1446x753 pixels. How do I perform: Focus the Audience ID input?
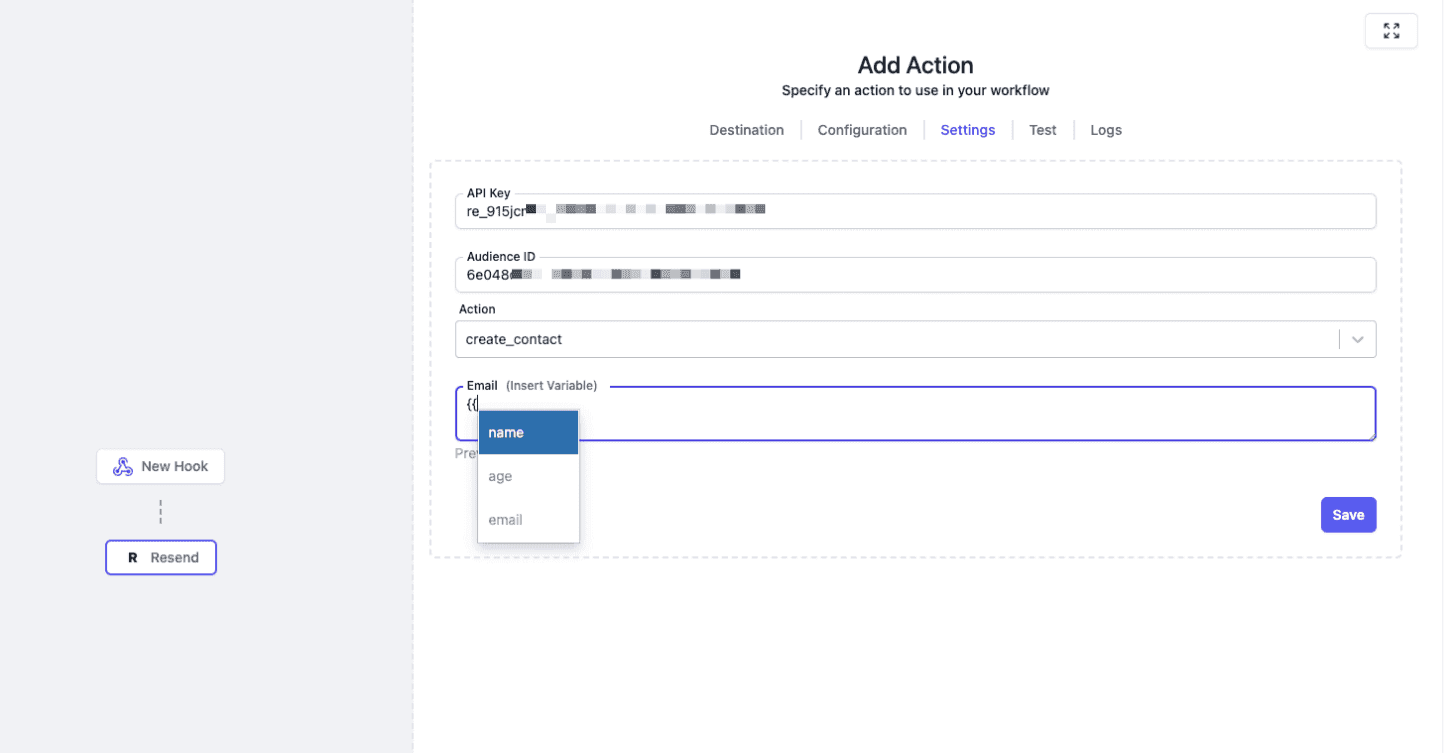pyautogui.click(x=915, y=275)
